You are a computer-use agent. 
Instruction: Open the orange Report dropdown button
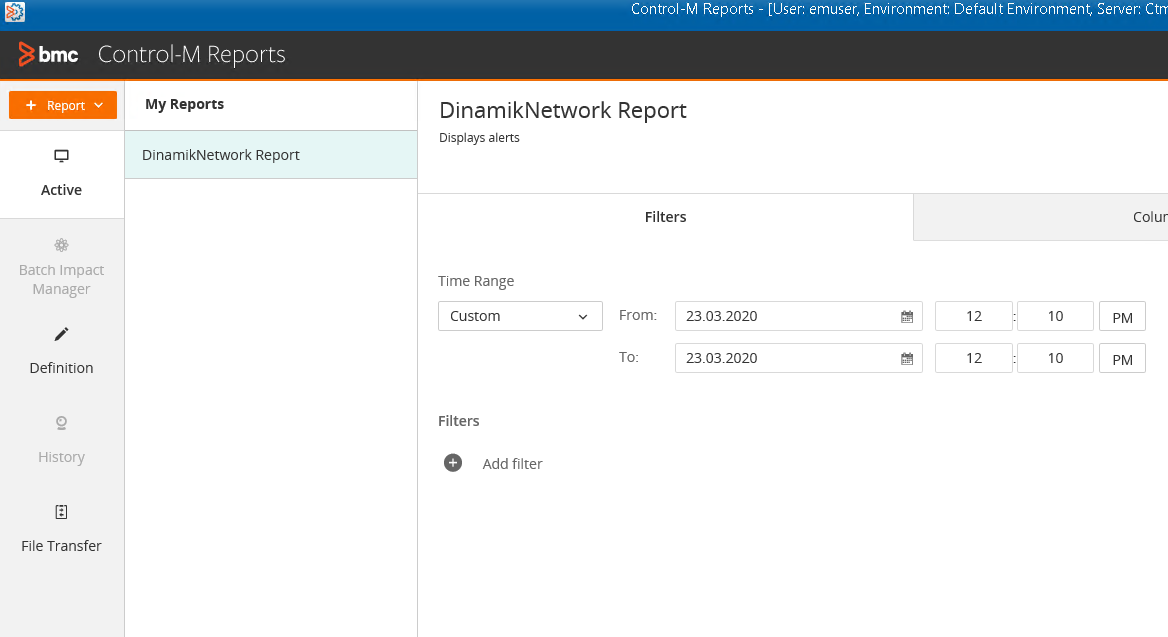(x=63, y=105)
